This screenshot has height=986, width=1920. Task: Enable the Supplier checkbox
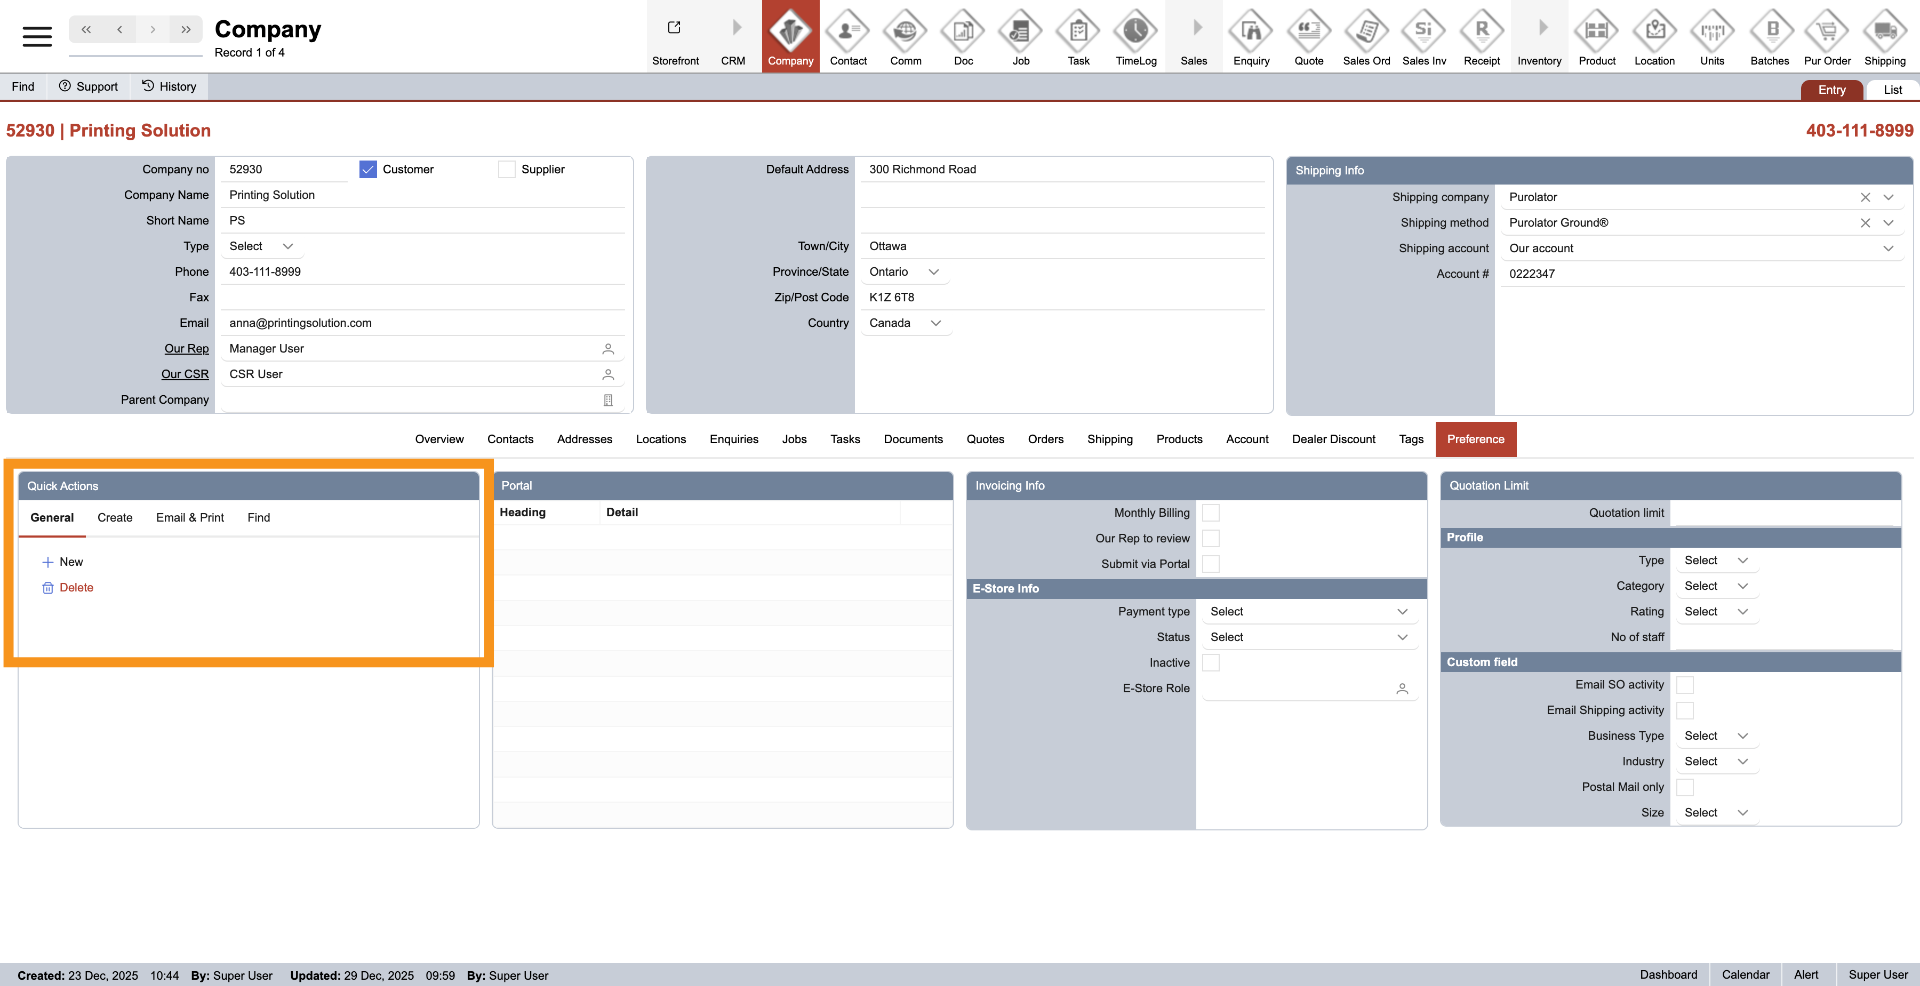coord(507,170)
